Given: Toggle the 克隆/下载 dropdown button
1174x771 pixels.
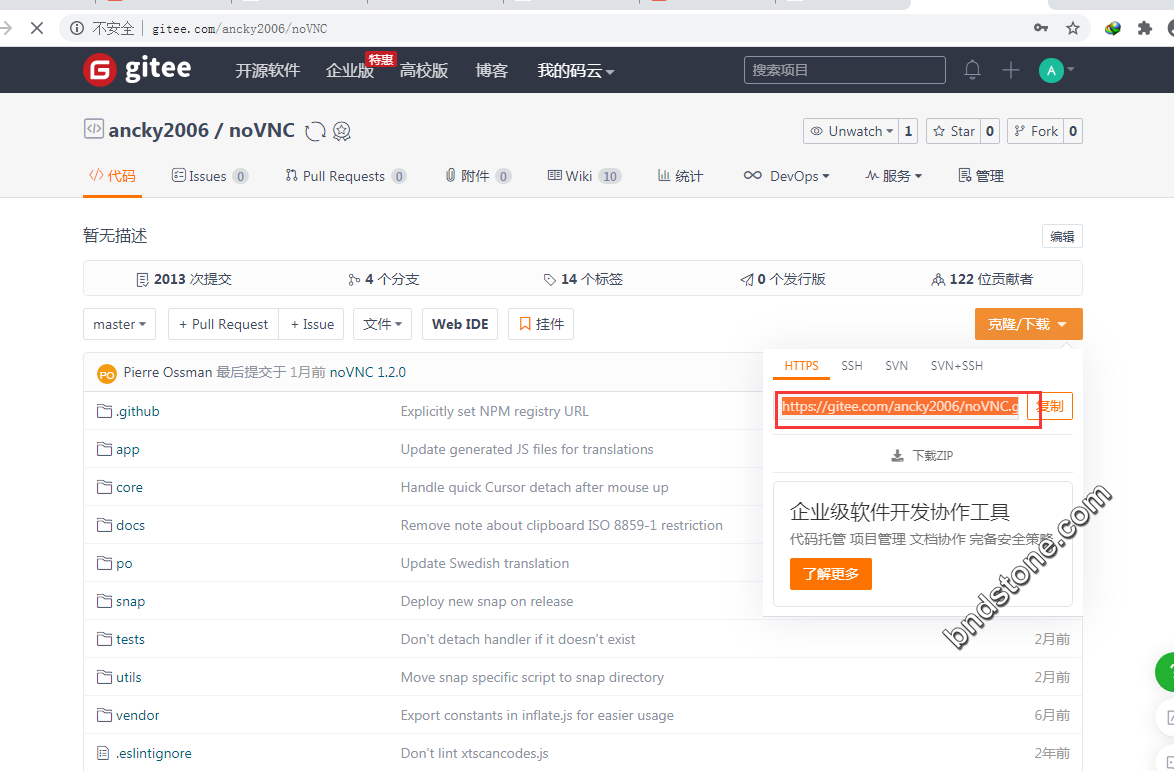Looking at the screenshot, I should point(1028,324).
